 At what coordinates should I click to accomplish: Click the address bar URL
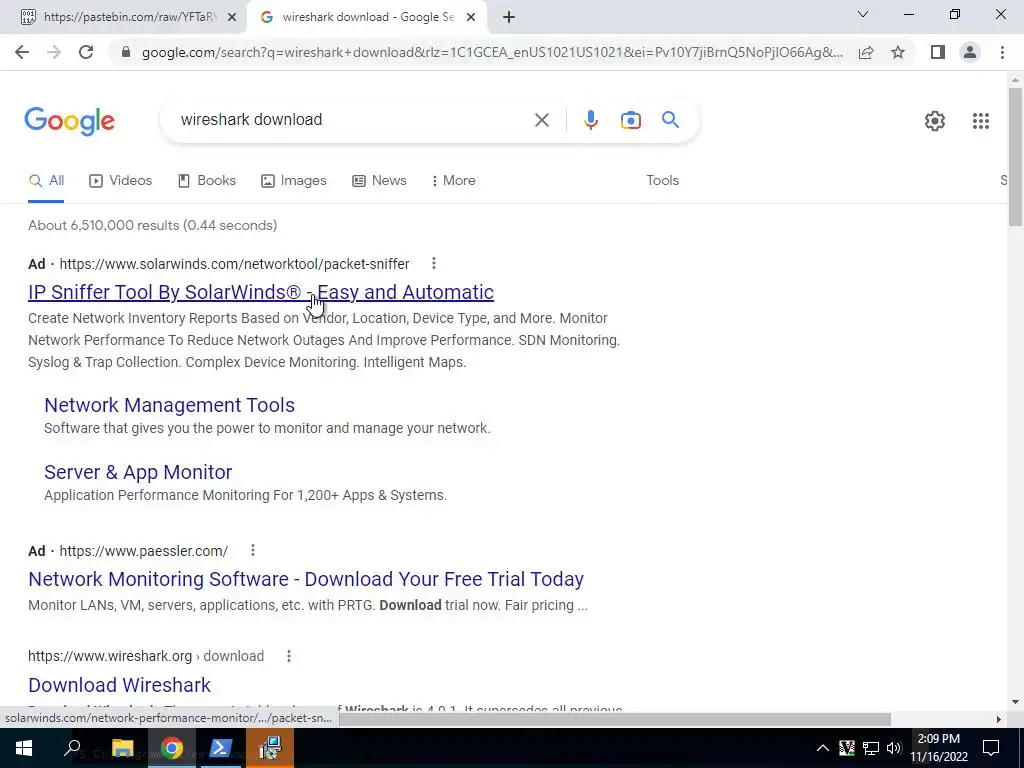coord(492,52)
